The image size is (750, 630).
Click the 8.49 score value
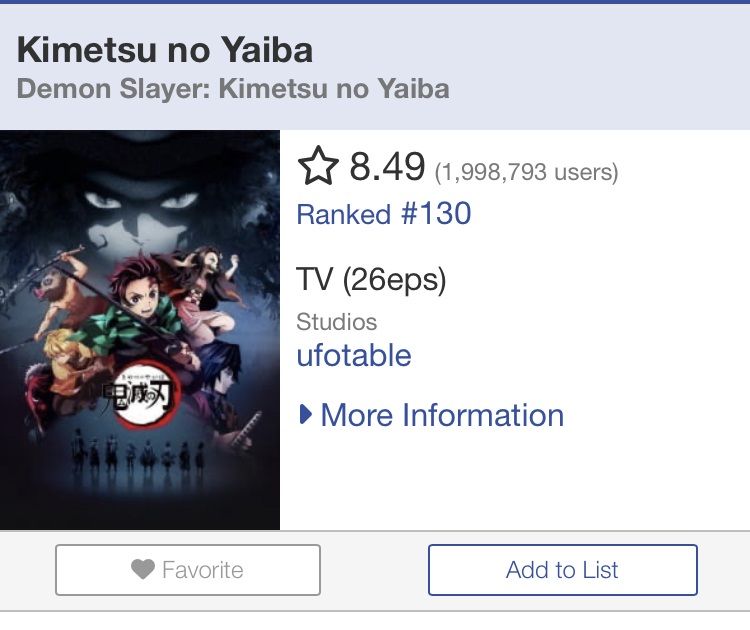click(x=387, y=167)
